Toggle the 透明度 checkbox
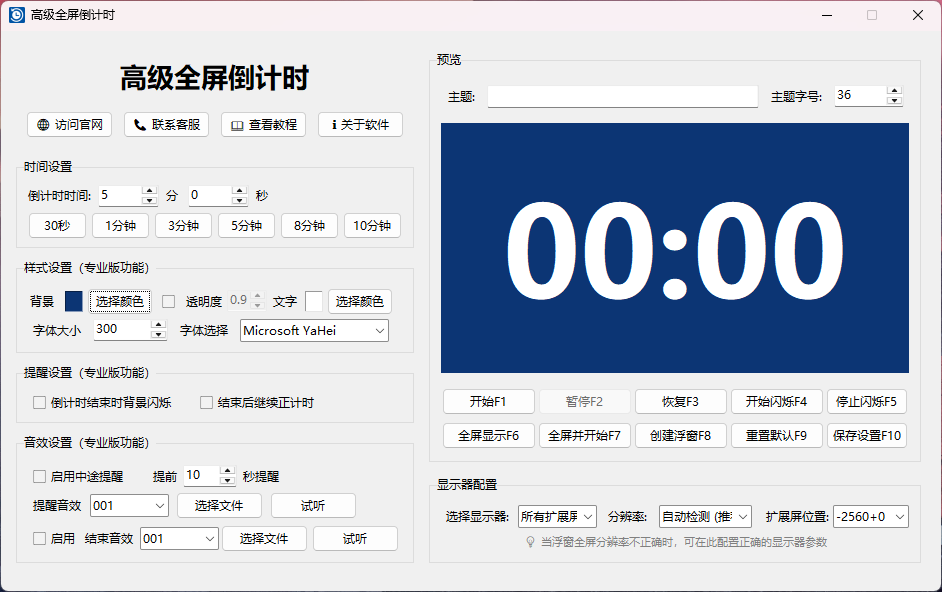The height and width of the screenshot is (592, 942). click(166, 300)
